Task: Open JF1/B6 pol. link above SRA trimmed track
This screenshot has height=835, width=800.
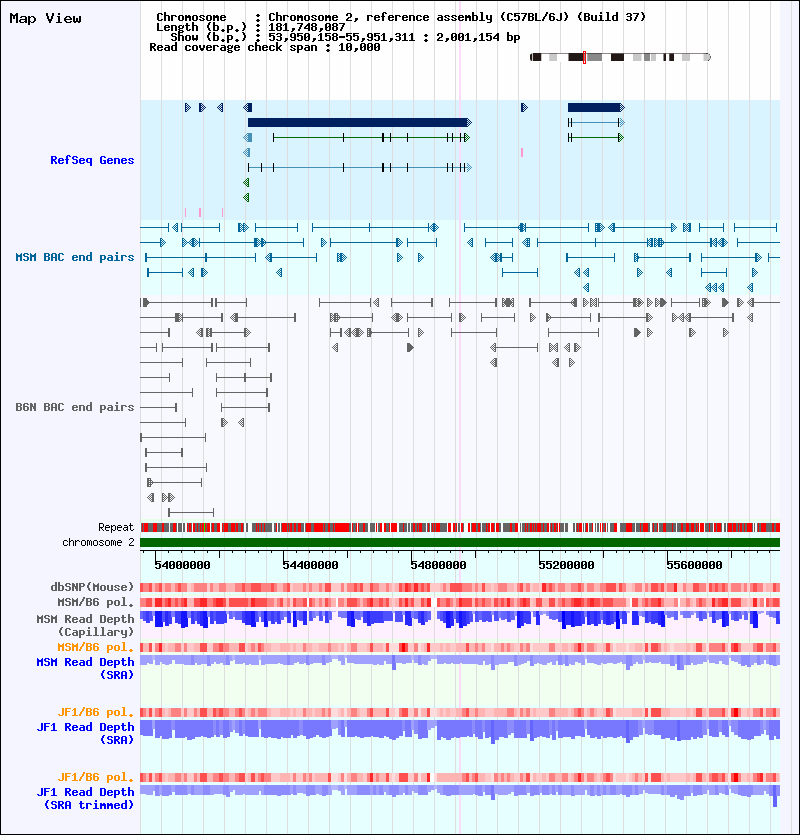Action: (96, 777)
